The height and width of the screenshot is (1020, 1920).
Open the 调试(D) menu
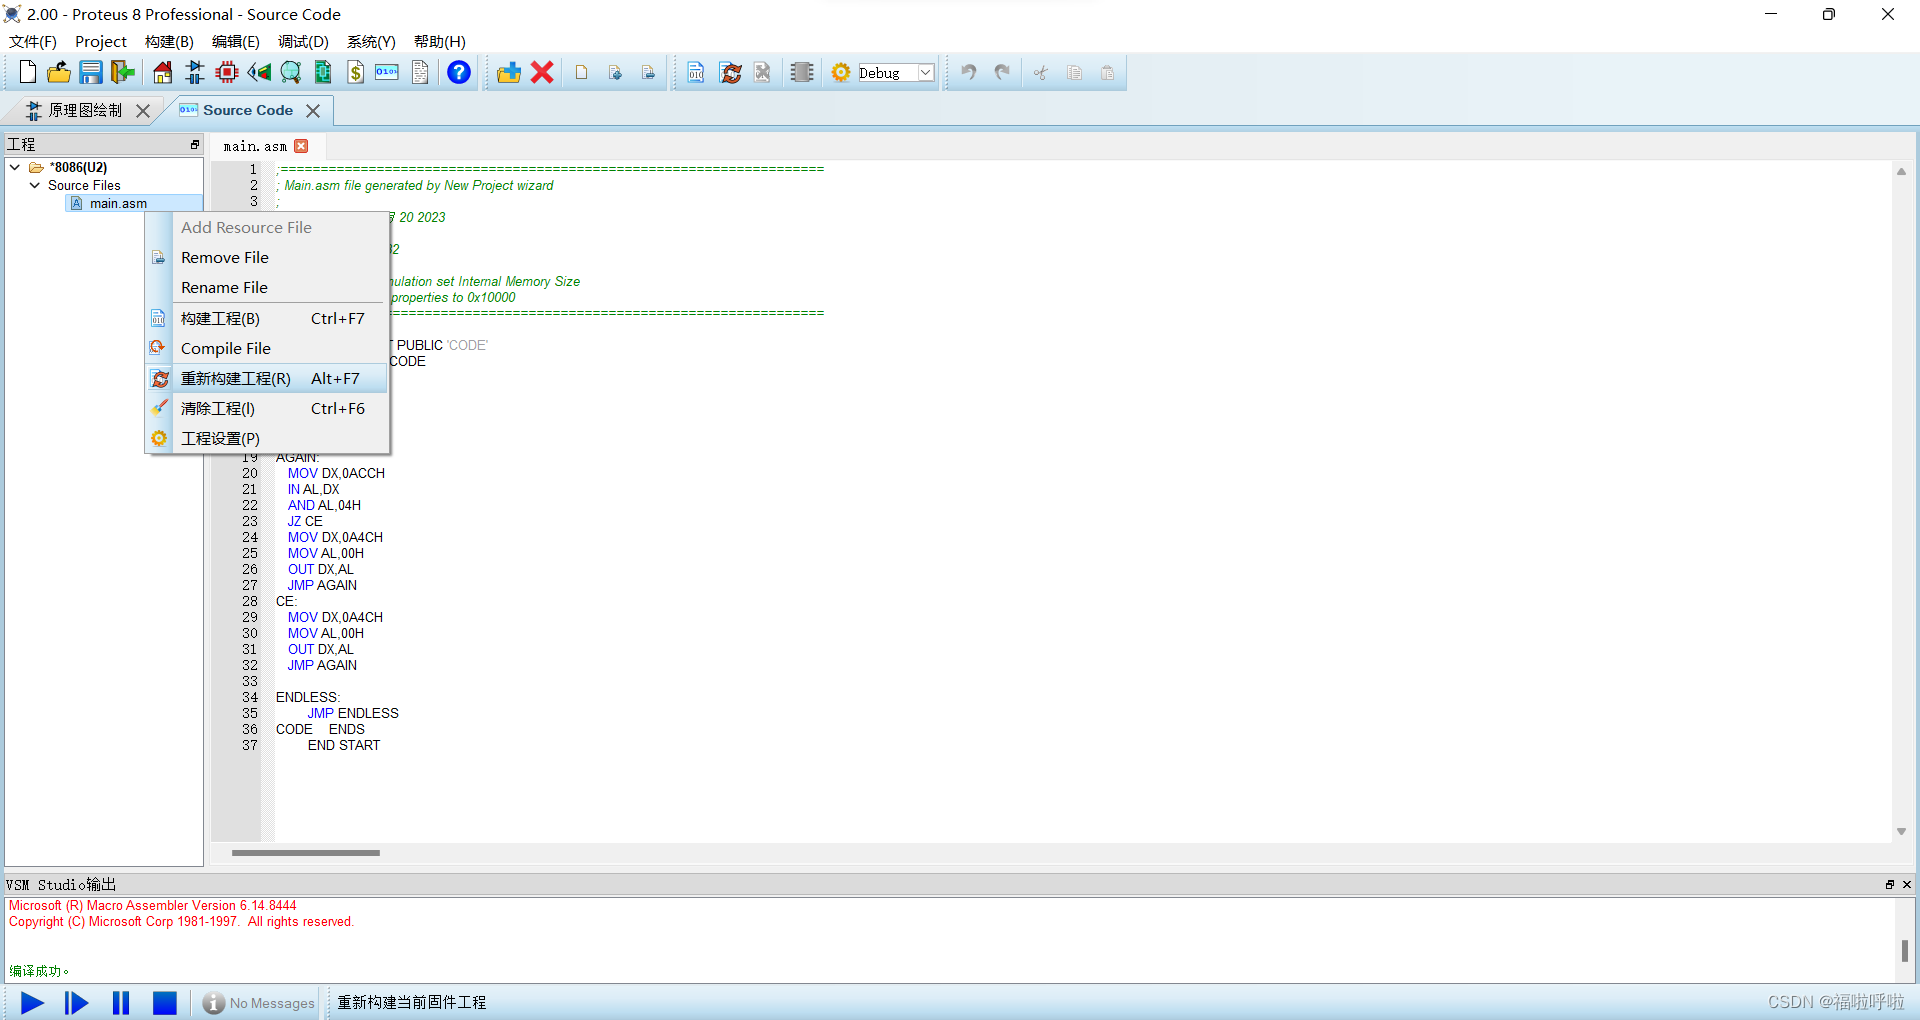click(303, 41)
